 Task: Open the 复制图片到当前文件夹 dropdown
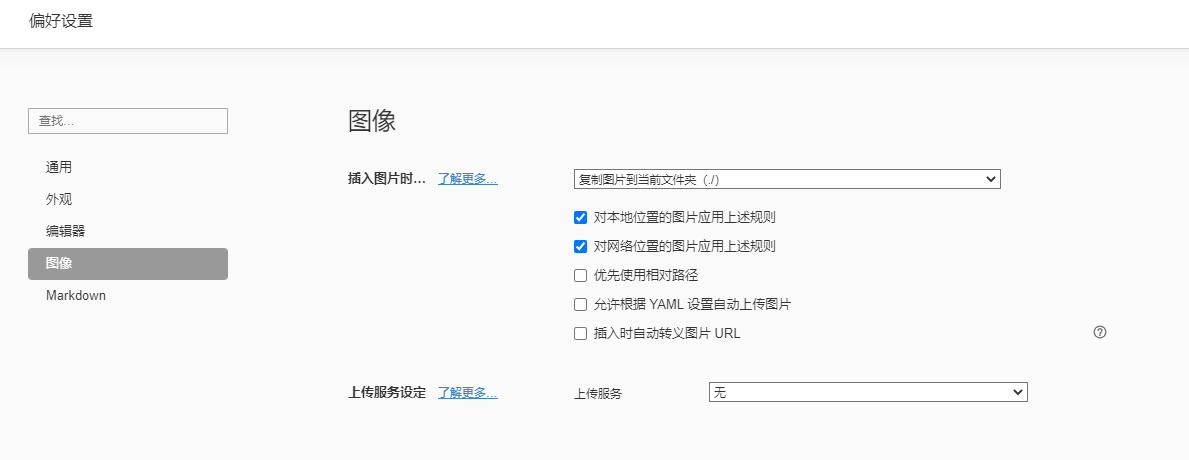click(x=787, y=179)
